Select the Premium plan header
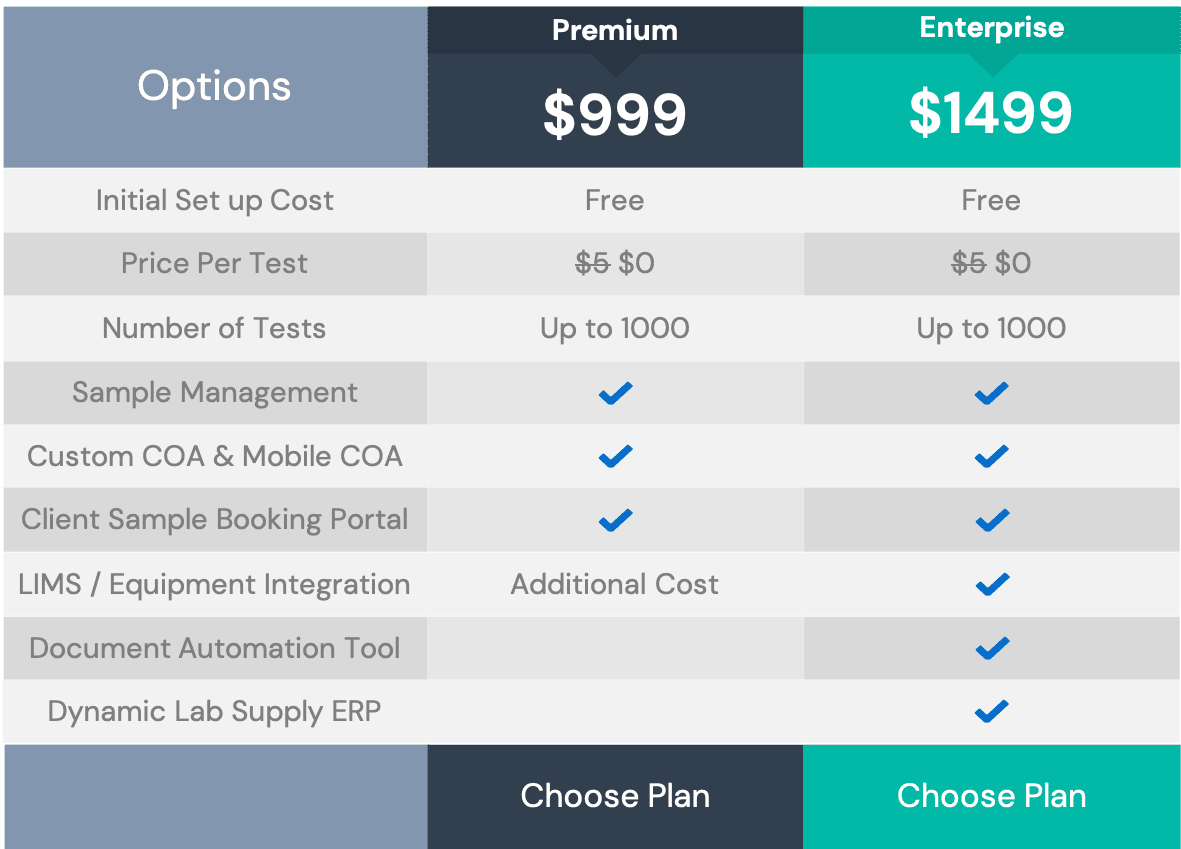The height and width of the screenshot is (849, 1181). coord(615,30)
